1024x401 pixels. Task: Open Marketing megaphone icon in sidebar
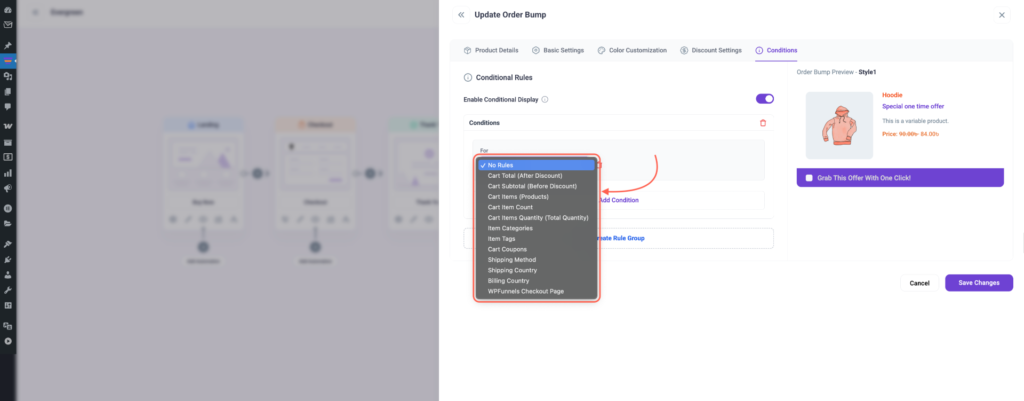[x=8, y=189]
